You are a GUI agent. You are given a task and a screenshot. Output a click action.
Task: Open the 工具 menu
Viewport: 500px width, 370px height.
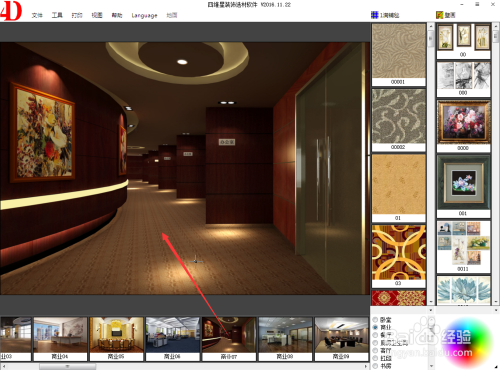pos(57,15)
